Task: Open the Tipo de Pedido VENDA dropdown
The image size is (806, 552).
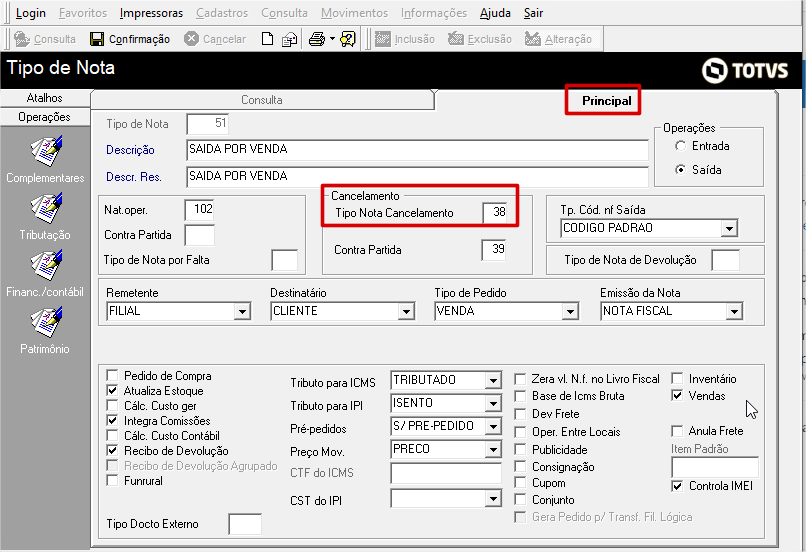Action: (x=570, y=311)
